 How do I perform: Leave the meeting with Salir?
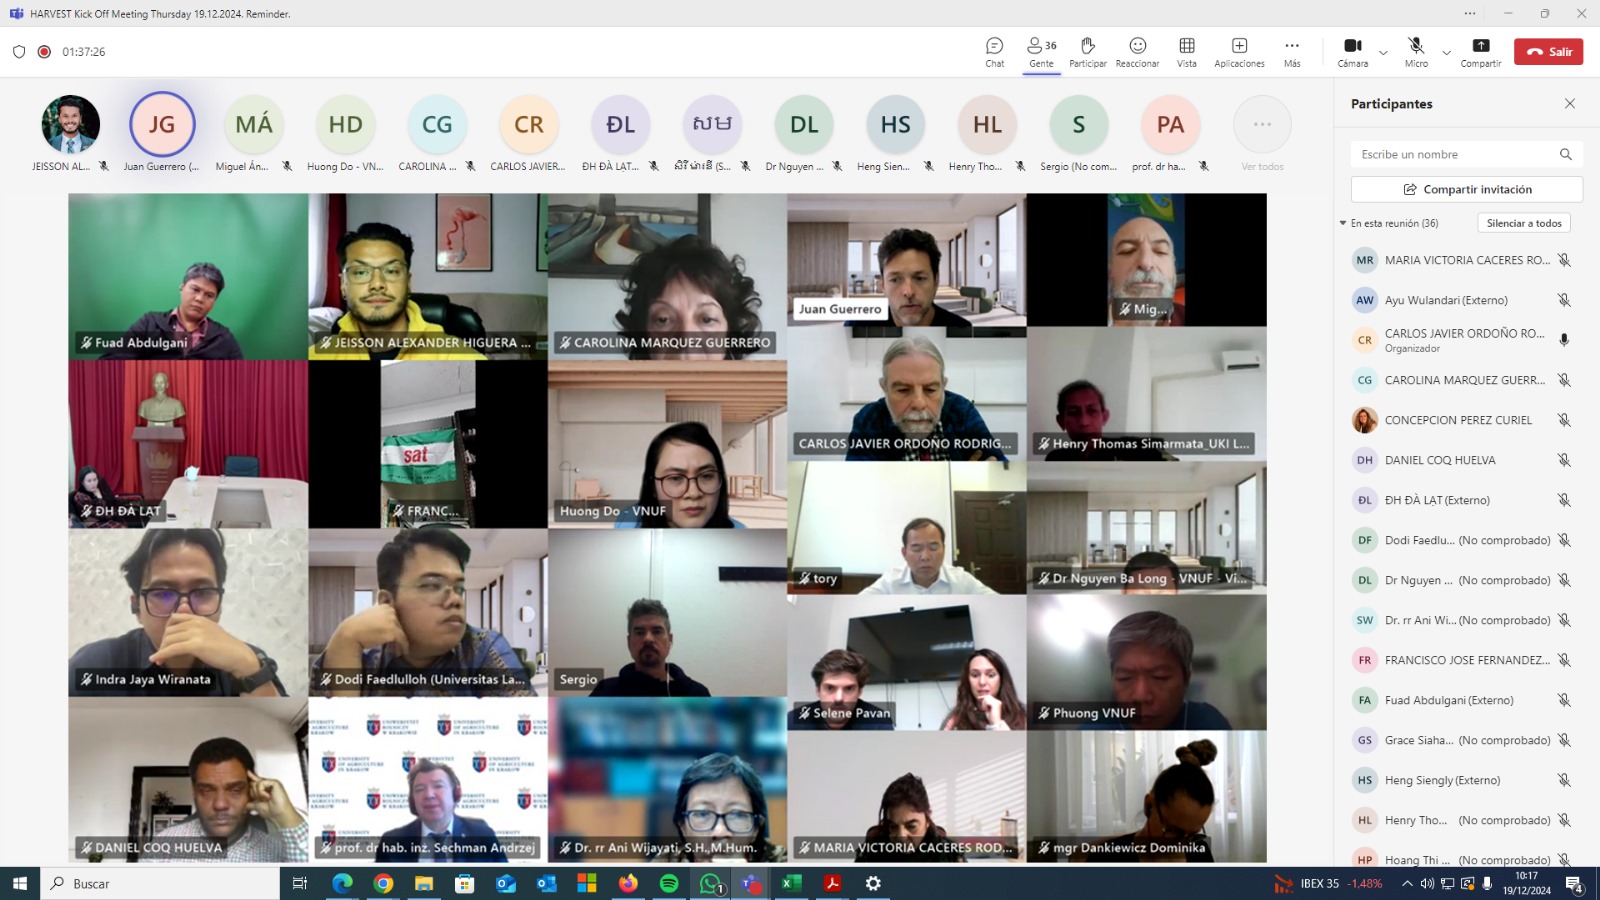[1548, 52]
